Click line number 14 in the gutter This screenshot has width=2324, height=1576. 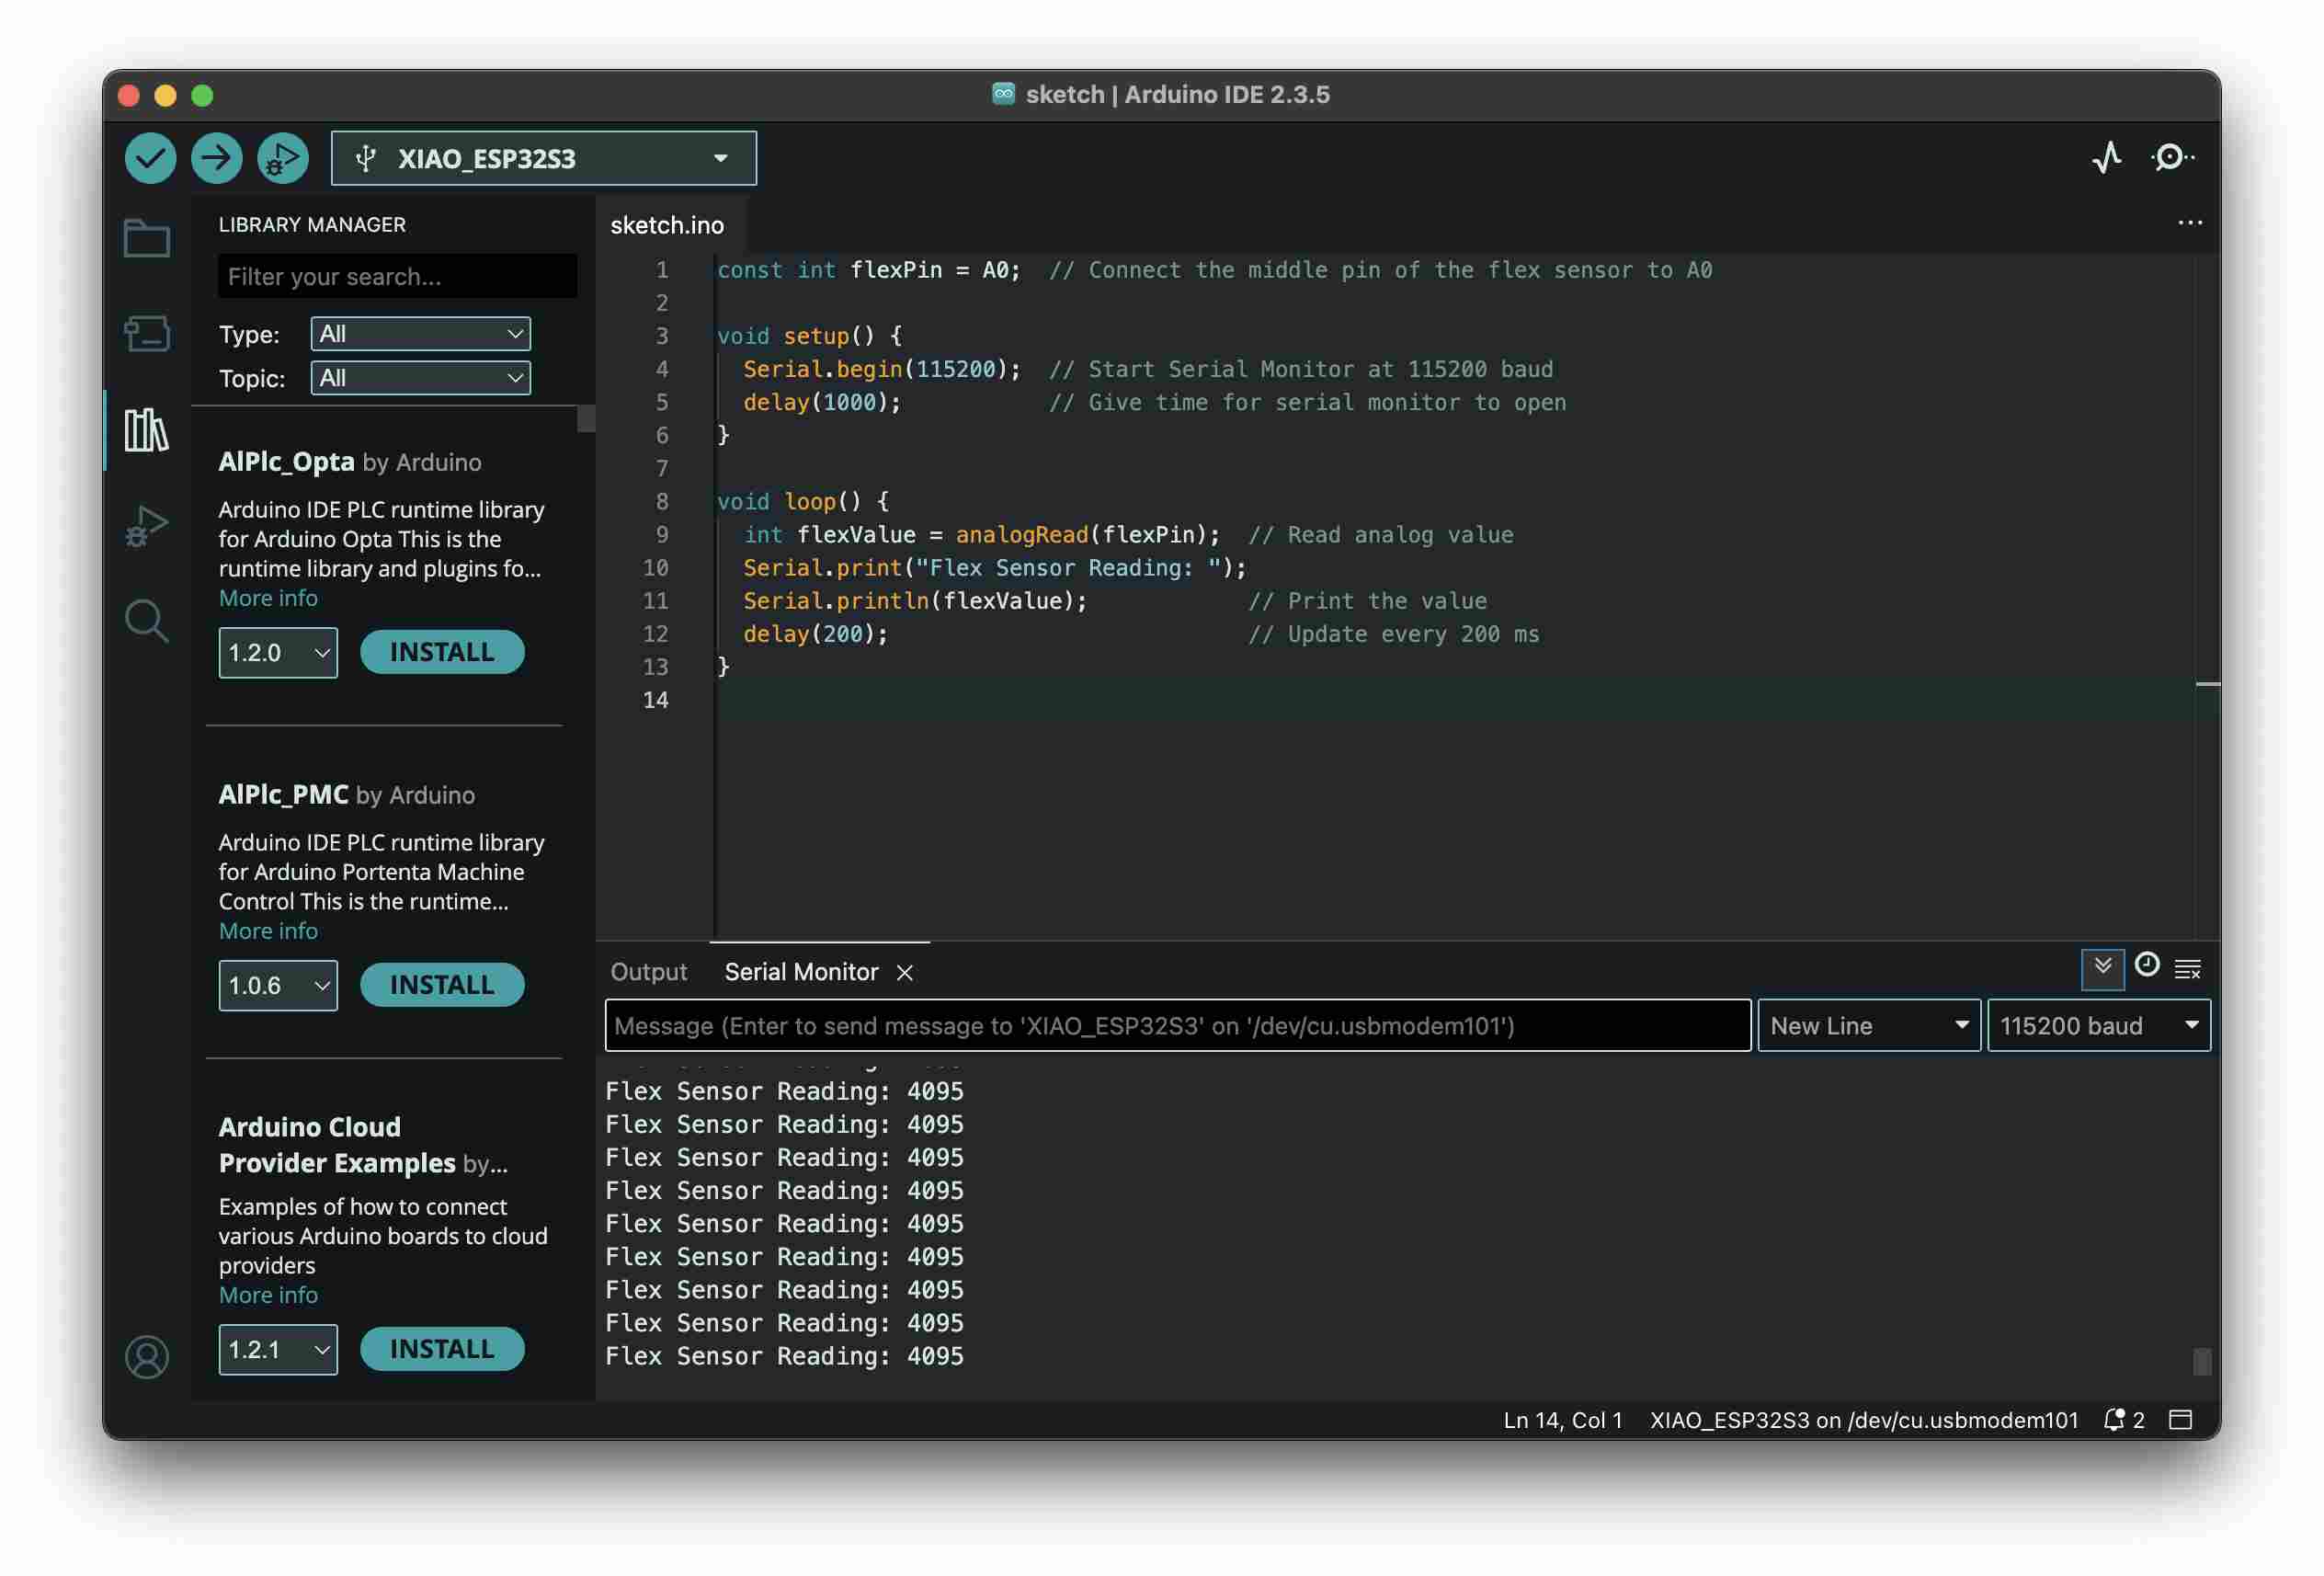coord(655,700)
